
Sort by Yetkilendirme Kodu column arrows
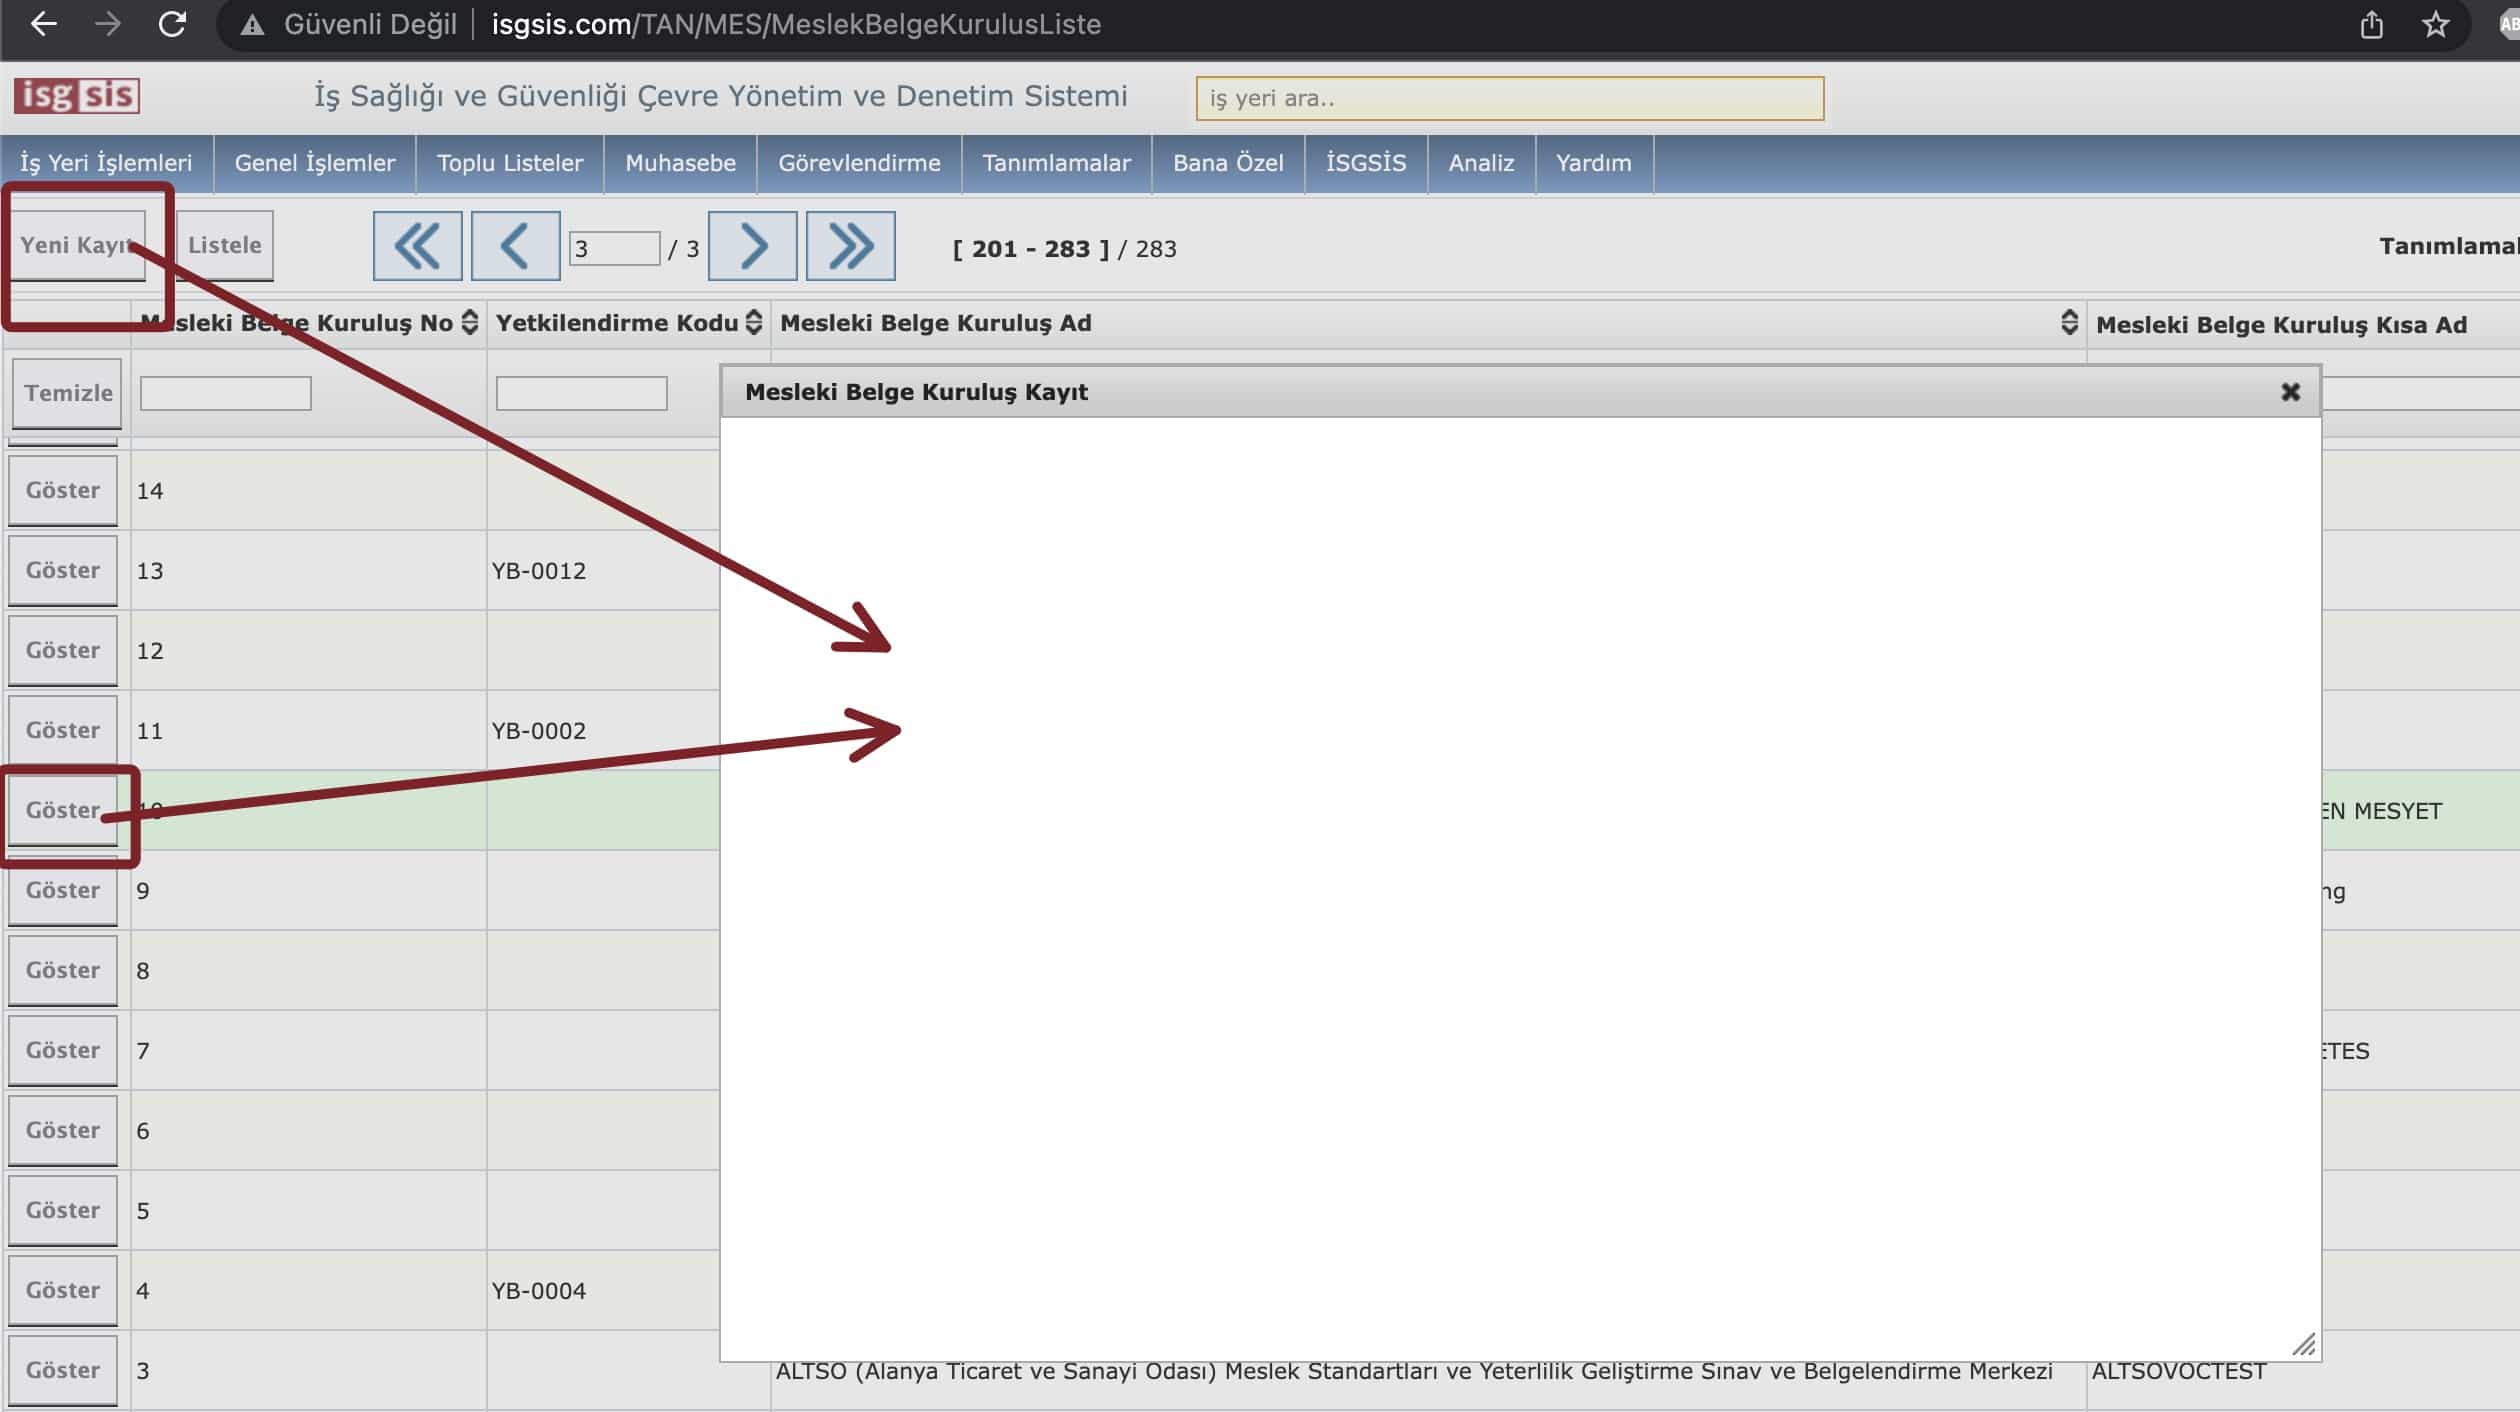pos(754,323)
